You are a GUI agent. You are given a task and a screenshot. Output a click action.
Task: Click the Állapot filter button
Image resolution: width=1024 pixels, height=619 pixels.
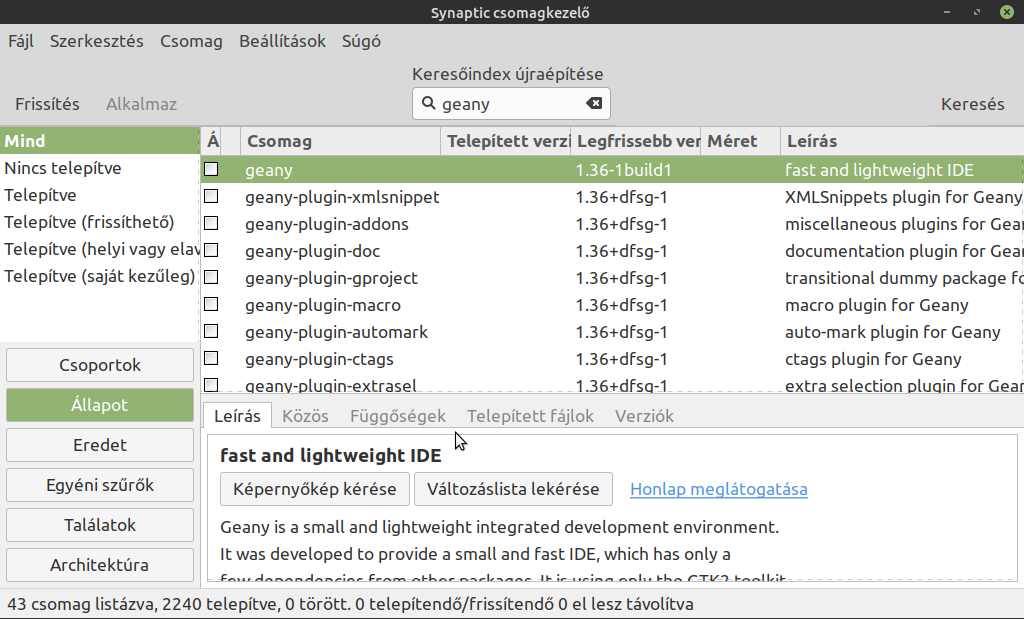(100, 405)
